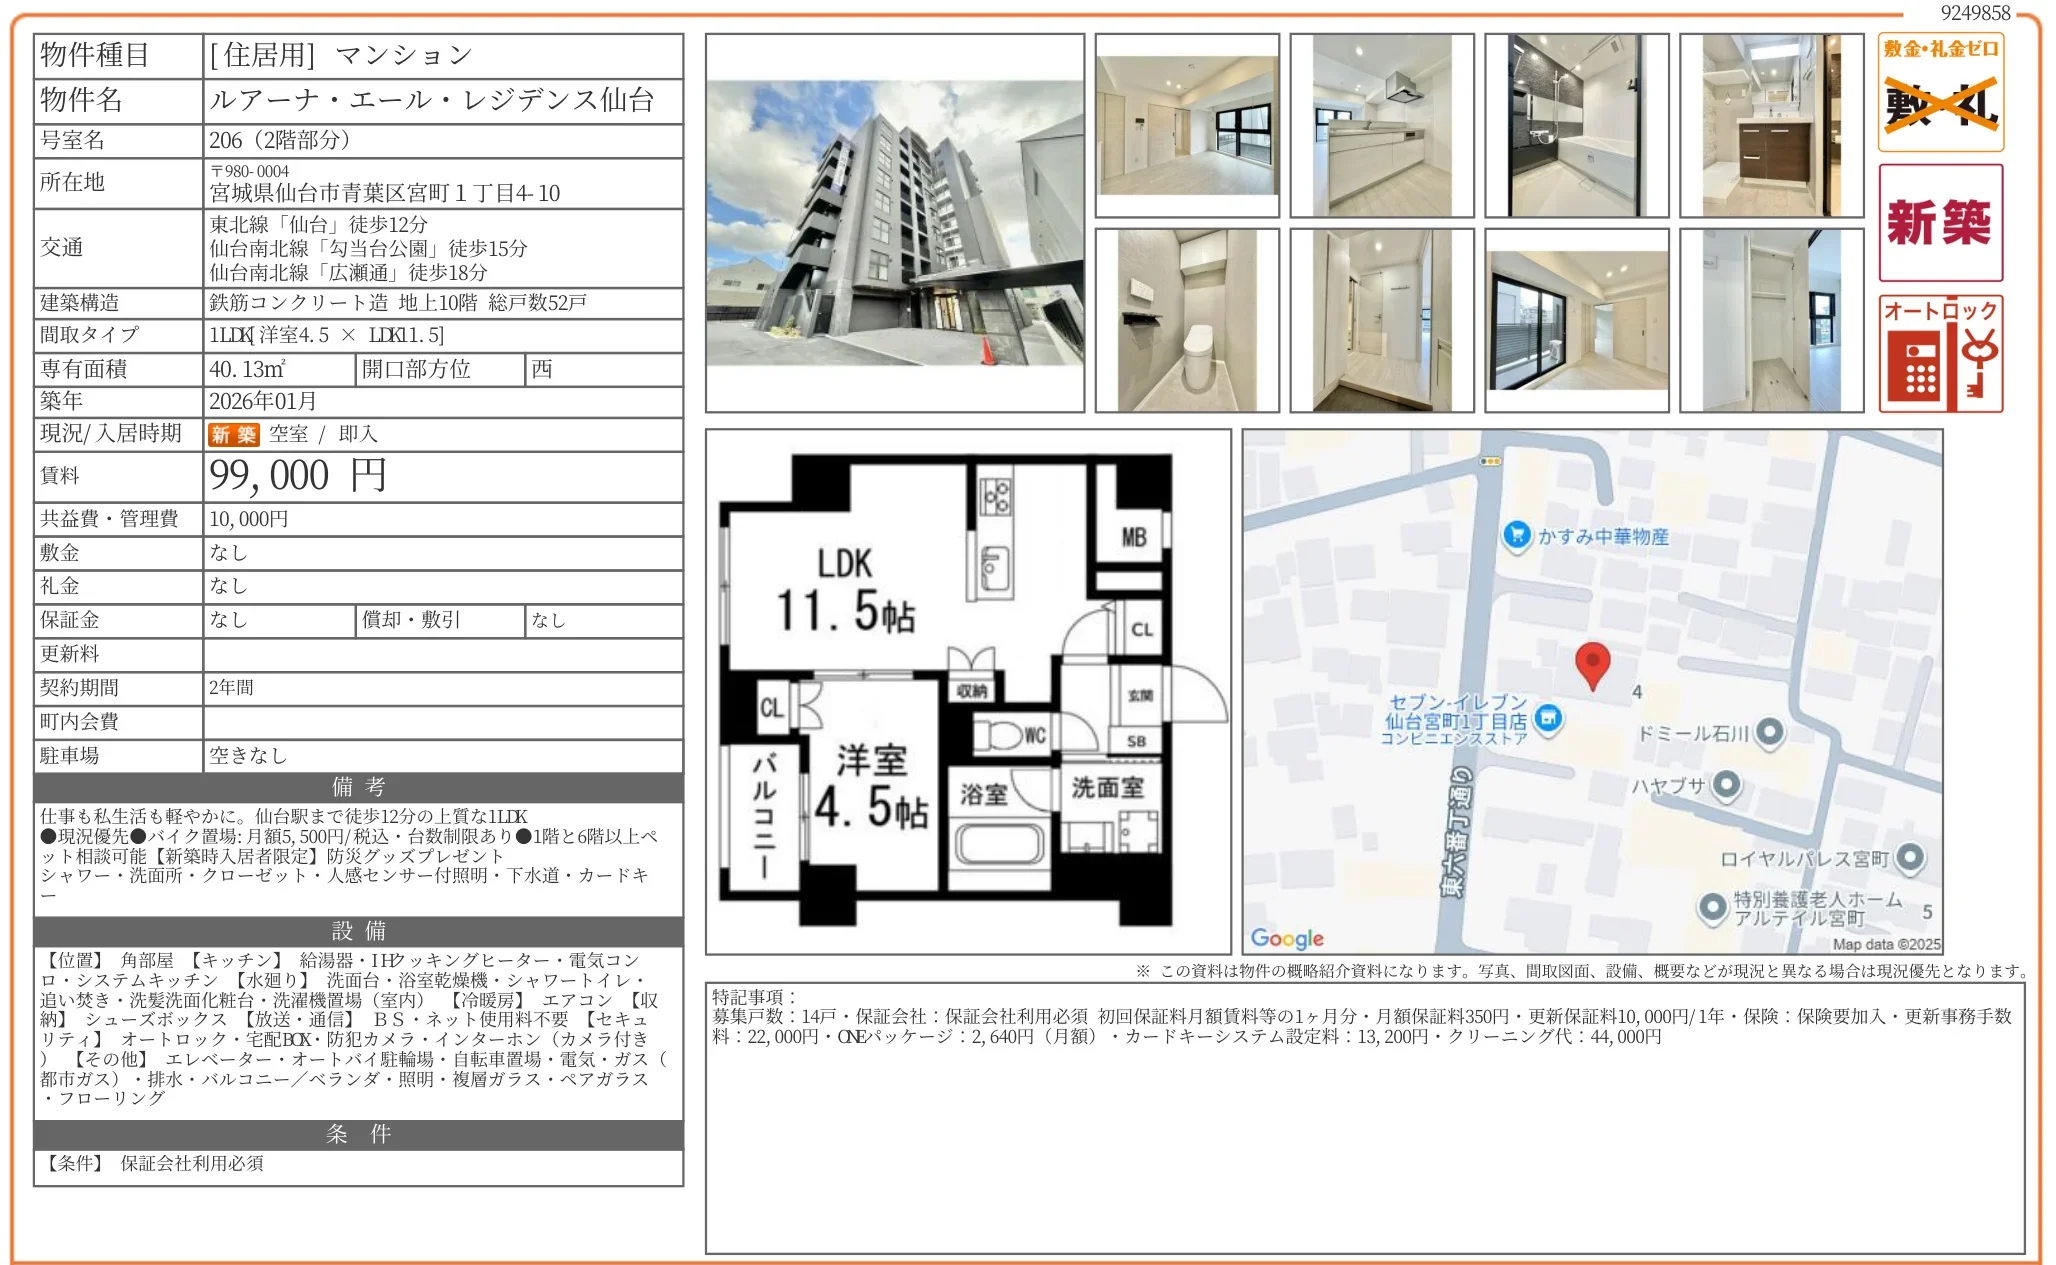Image resolution: width=2056 pixels, height=1265 pixels.
Task: Open the kitchen interior thumbnail
Action: tap(1381, 125)
